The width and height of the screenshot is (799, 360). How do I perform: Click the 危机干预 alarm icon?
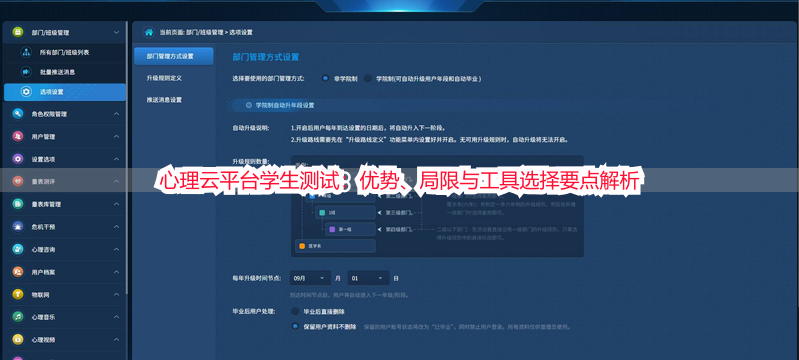(18, 226)
